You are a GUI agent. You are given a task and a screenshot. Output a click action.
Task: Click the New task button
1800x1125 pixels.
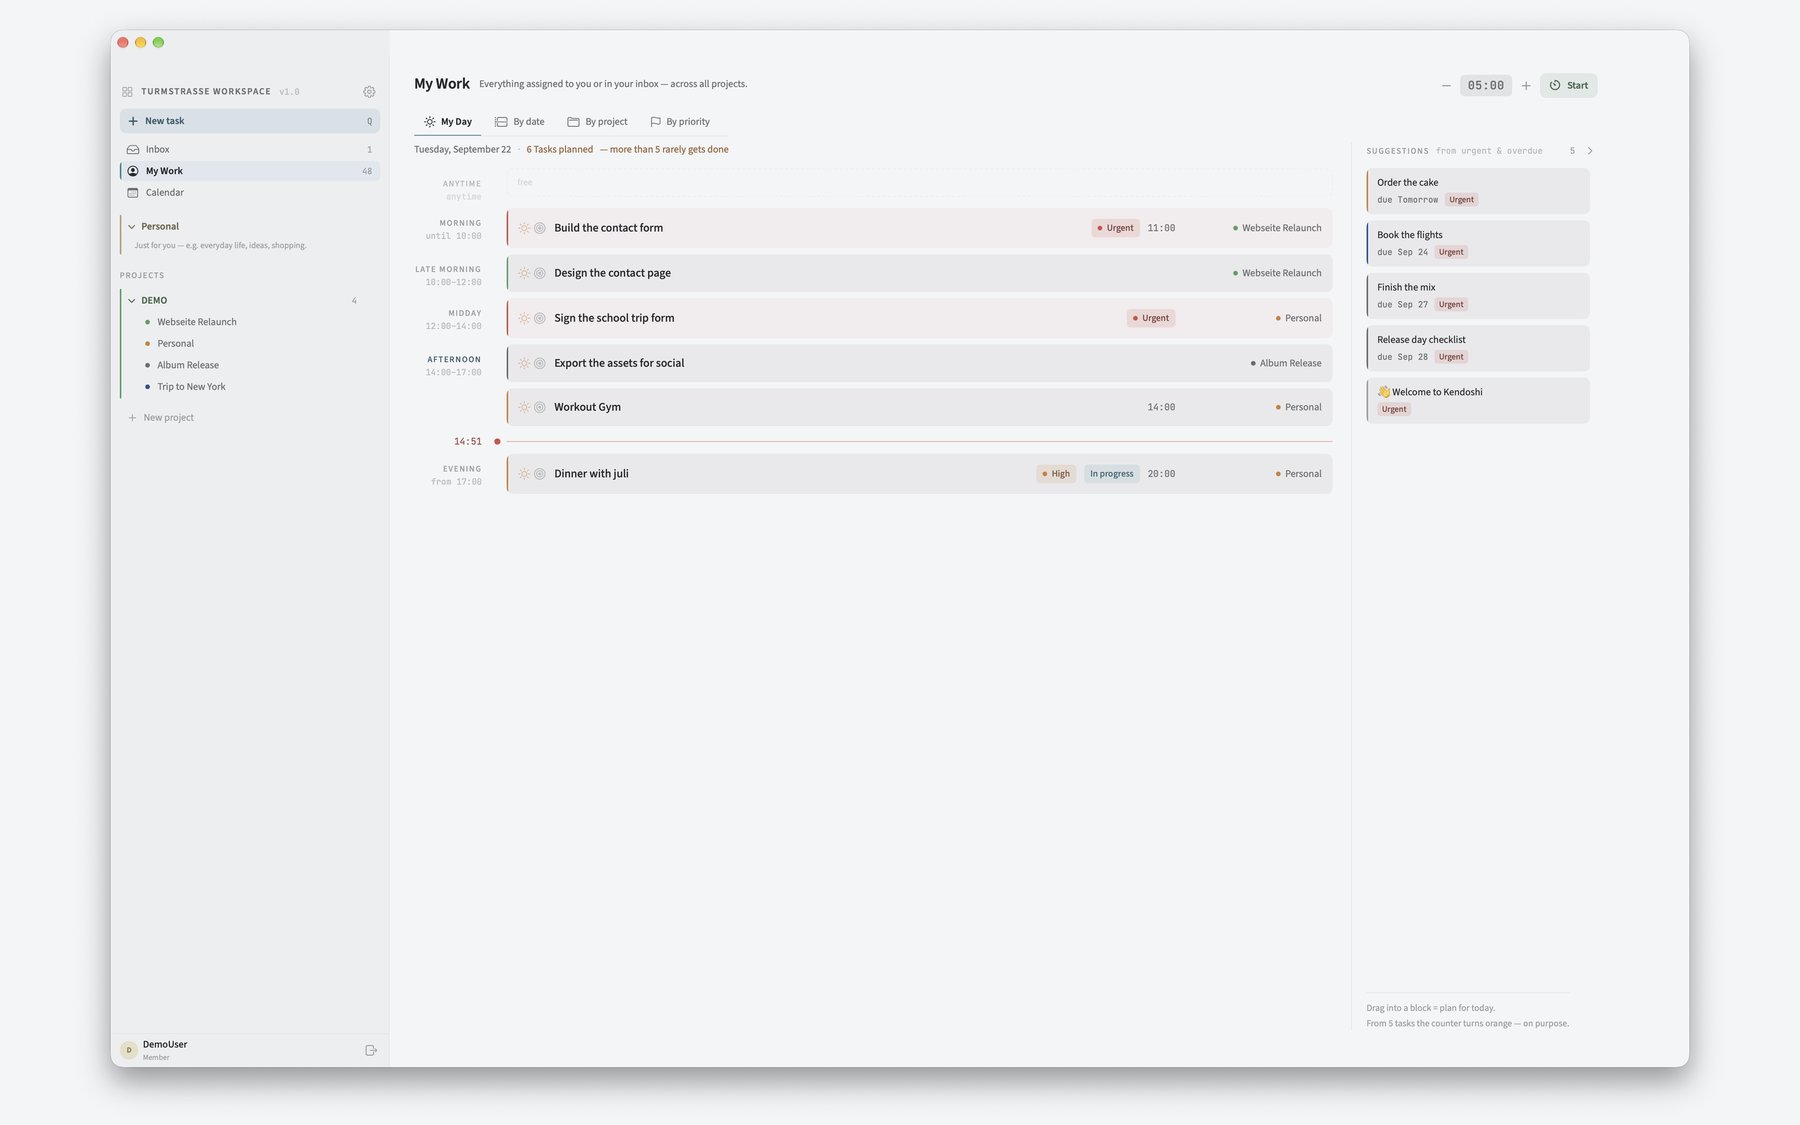[x=250, y=121]
